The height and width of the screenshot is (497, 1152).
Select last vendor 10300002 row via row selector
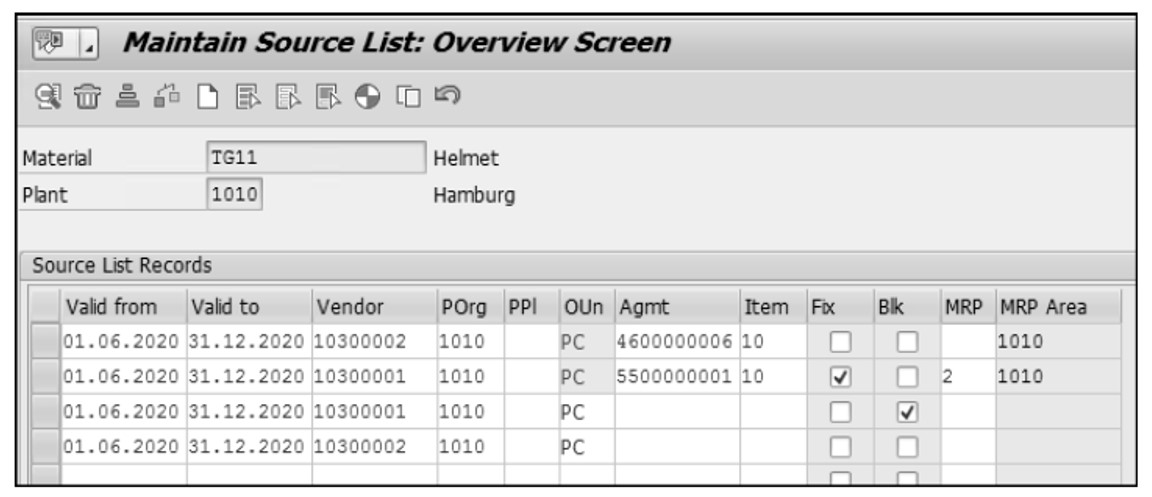tap(45, 447)
